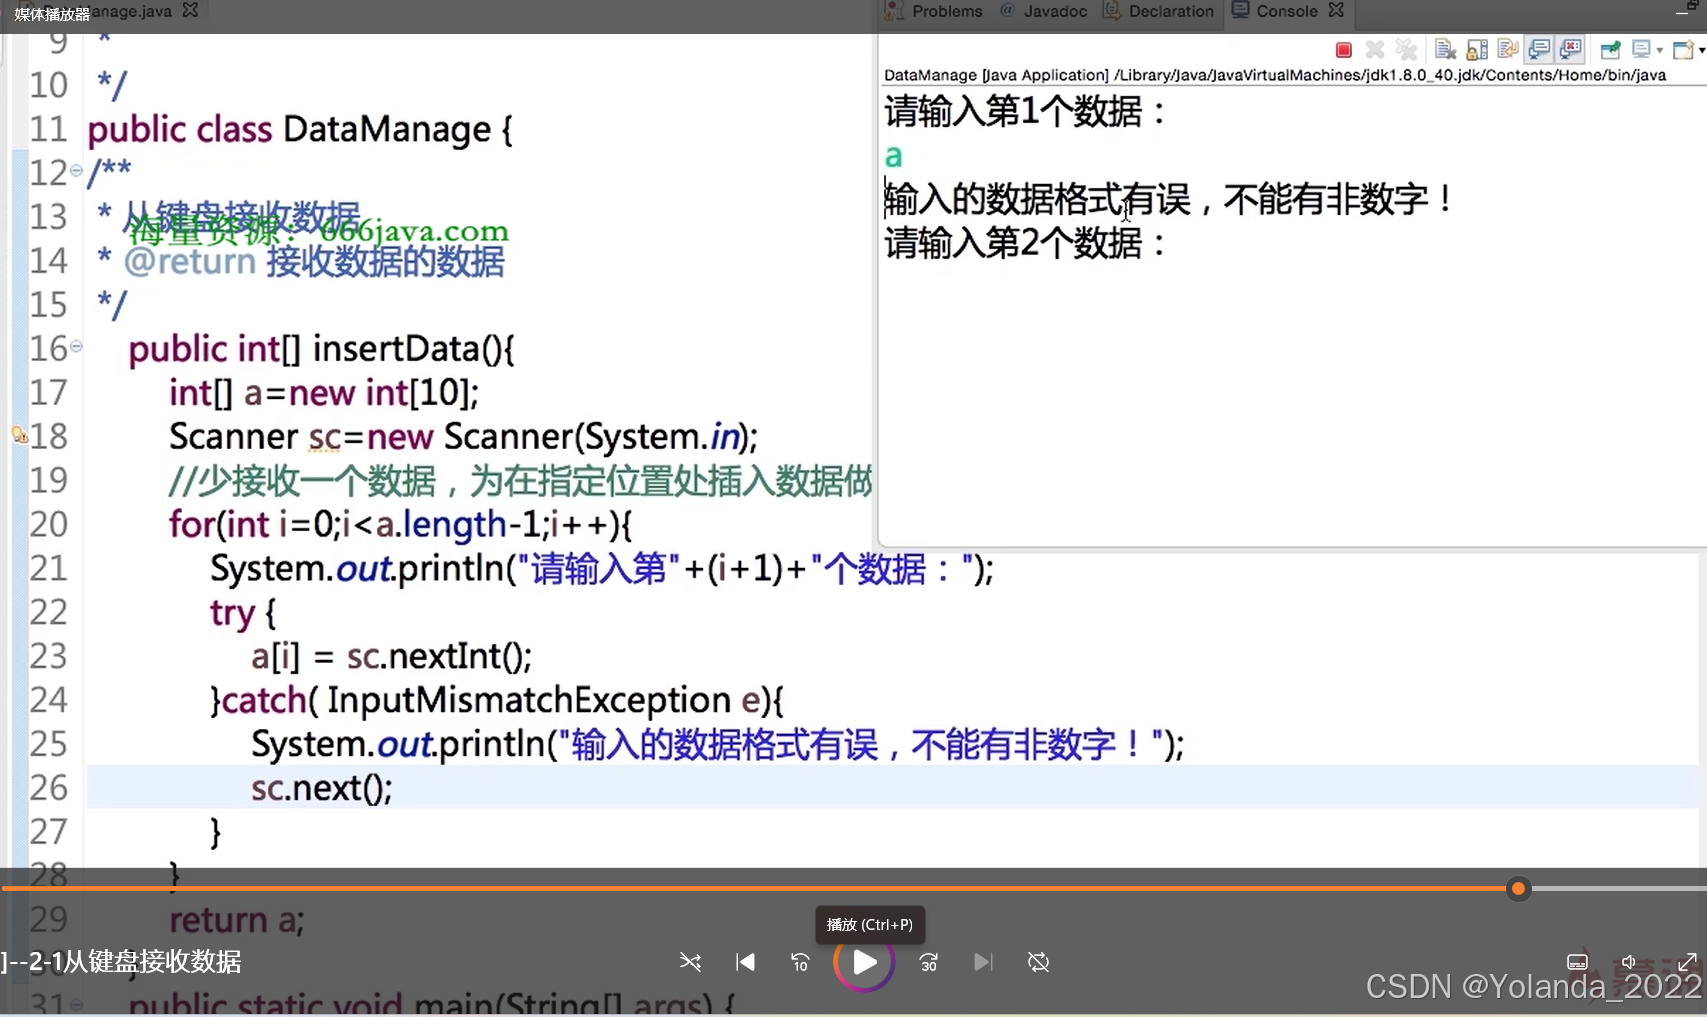This screenshot has height=1017, width=1707.
Task: Switch to the Declaration tab
Action: click(x=1158, y=11)
